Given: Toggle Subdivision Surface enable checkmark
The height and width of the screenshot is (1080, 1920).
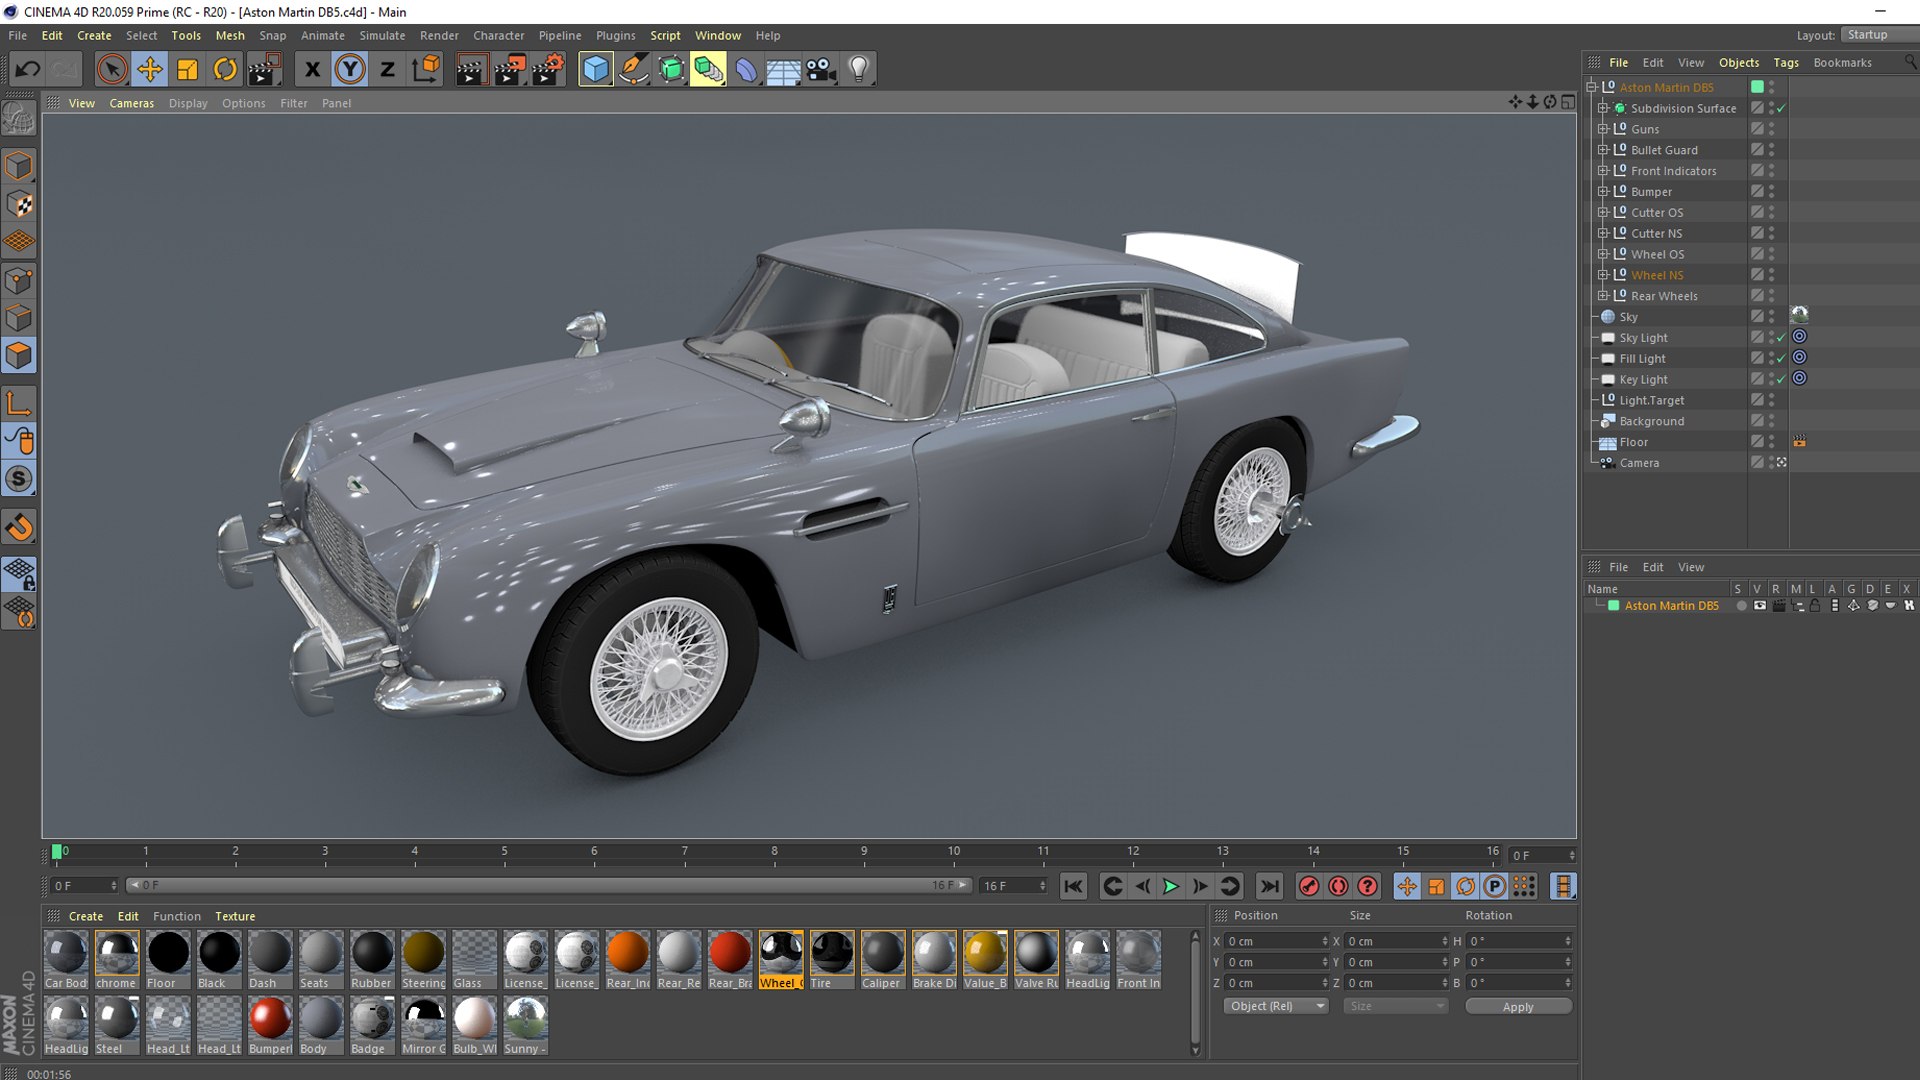Looking at the screenshot, I should click(1781, 108).
